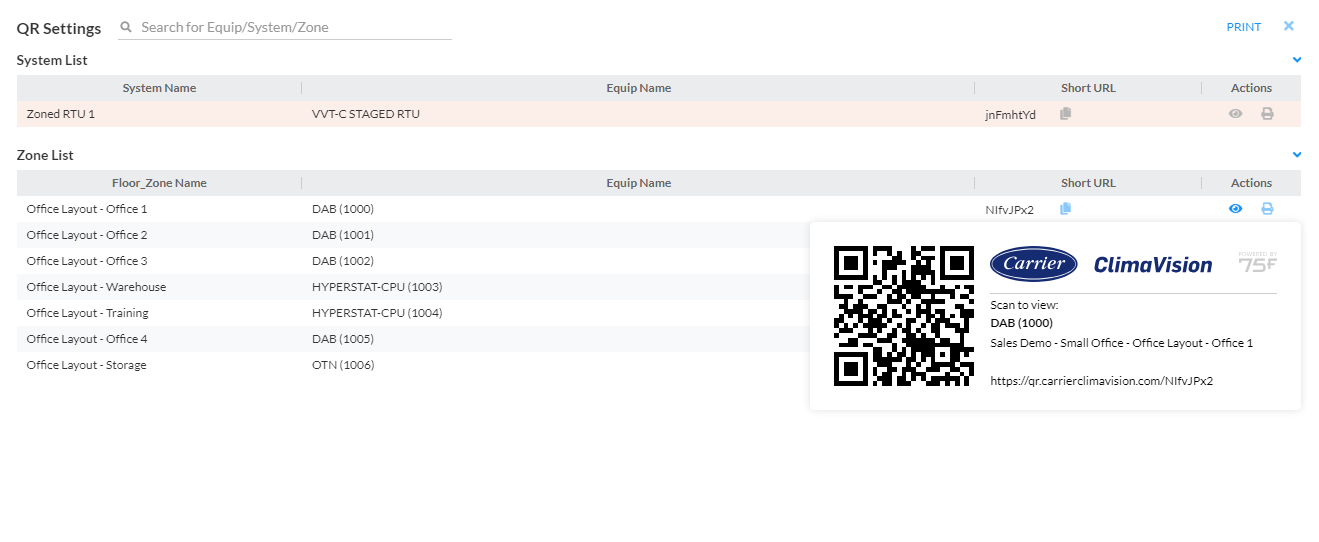The height and width of the screenshot is (542, 1319).
Task: Click Short URL header in System List
Action: [x=1088, y=88]
